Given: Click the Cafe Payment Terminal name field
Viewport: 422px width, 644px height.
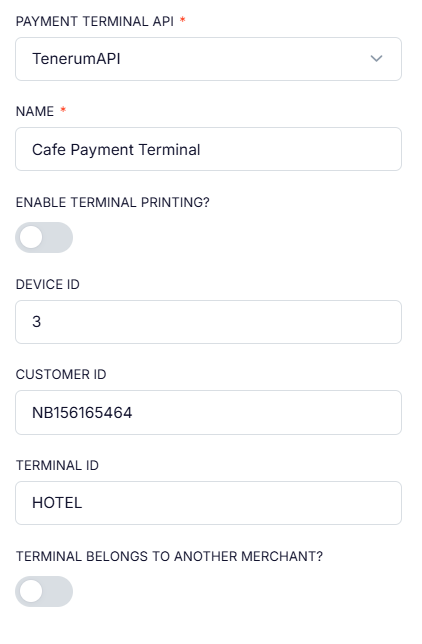Looking at the screenshot, I should pos(208,149).
